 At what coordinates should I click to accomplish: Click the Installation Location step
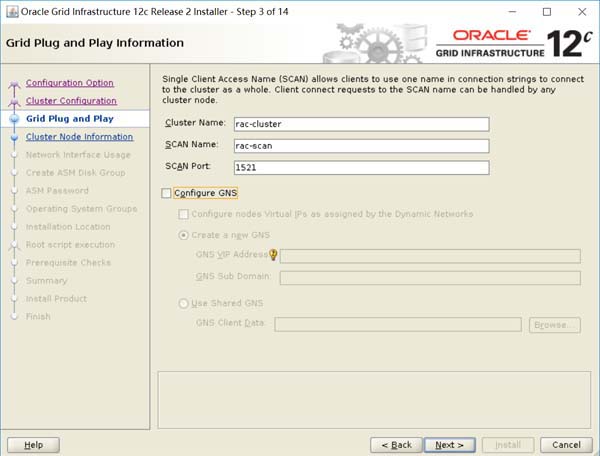[x=68, y=226]
